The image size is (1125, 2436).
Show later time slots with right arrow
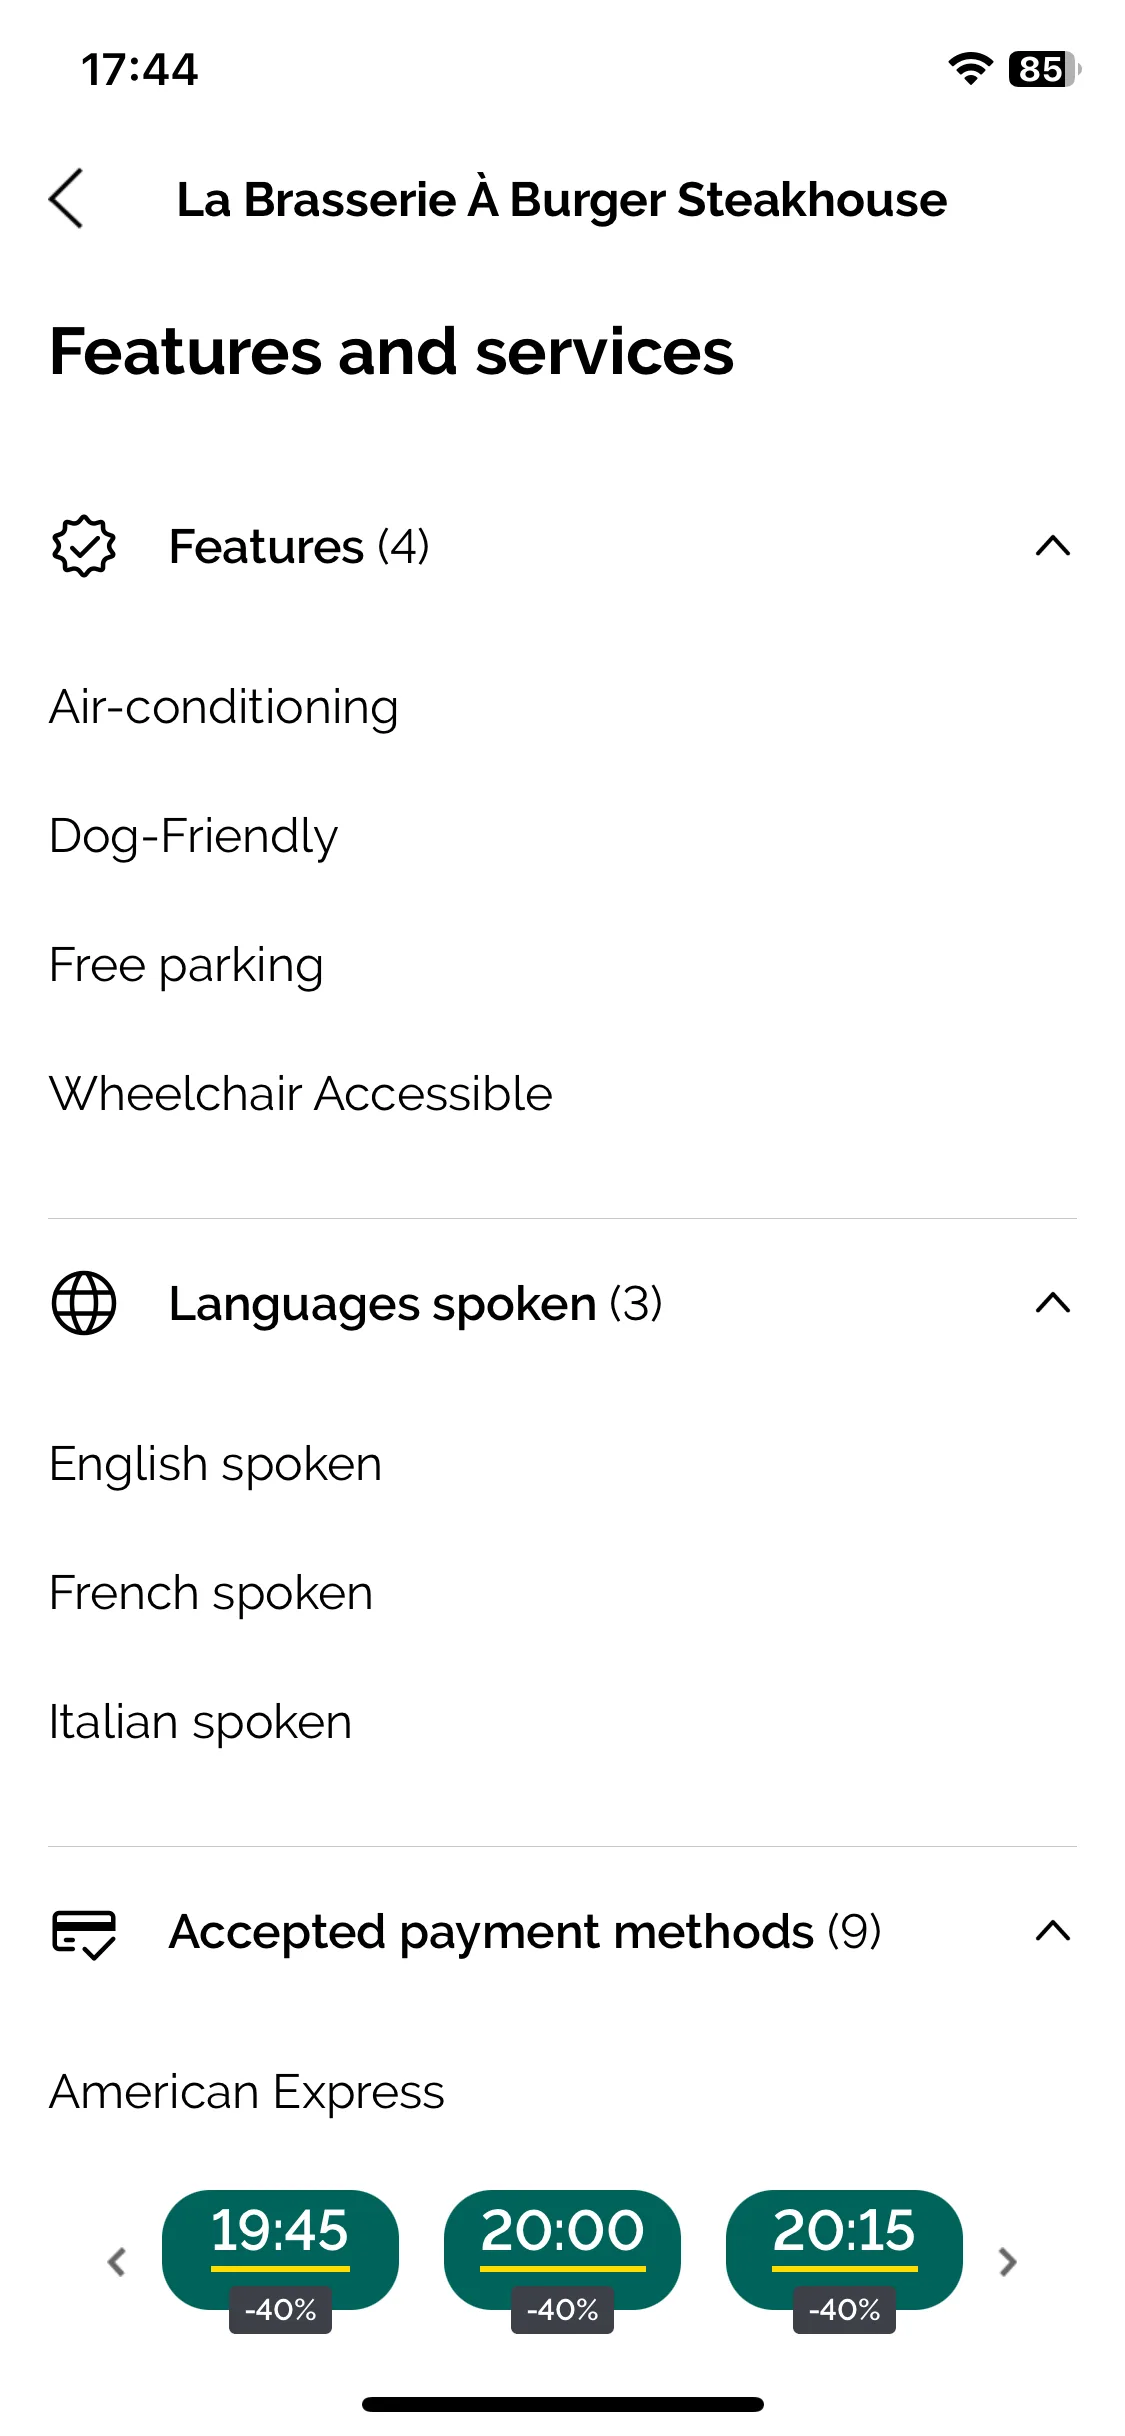point(1008,2261)
